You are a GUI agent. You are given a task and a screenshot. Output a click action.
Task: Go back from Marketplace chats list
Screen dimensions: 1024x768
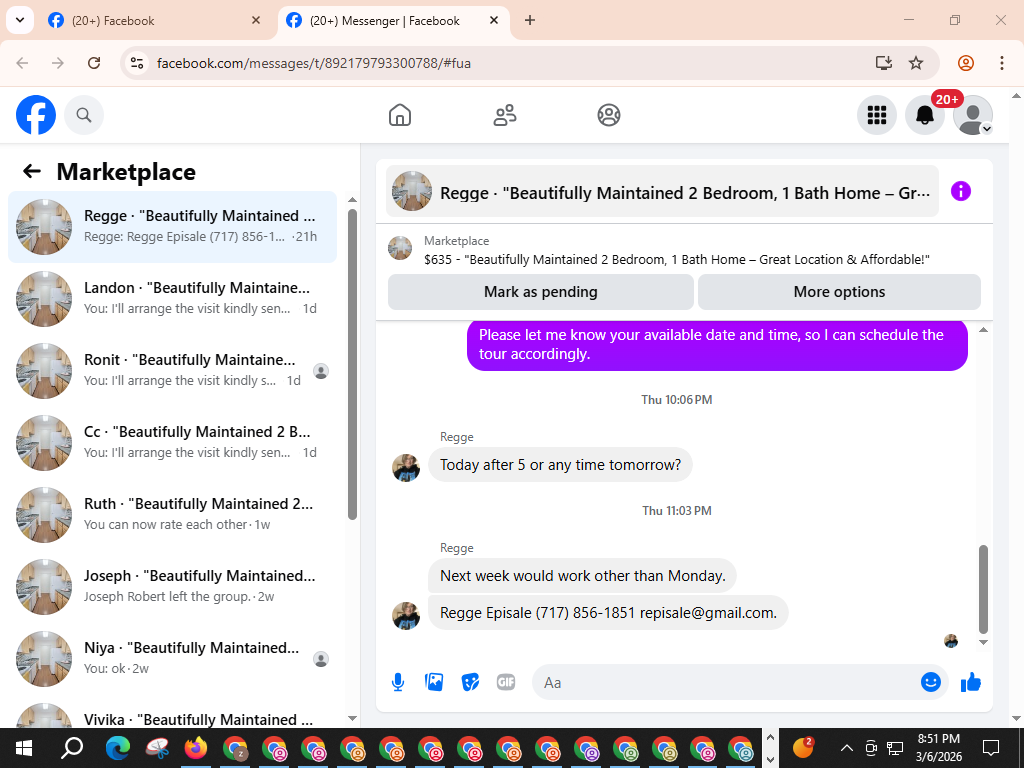pyautogui.click(x=32, y=171)
